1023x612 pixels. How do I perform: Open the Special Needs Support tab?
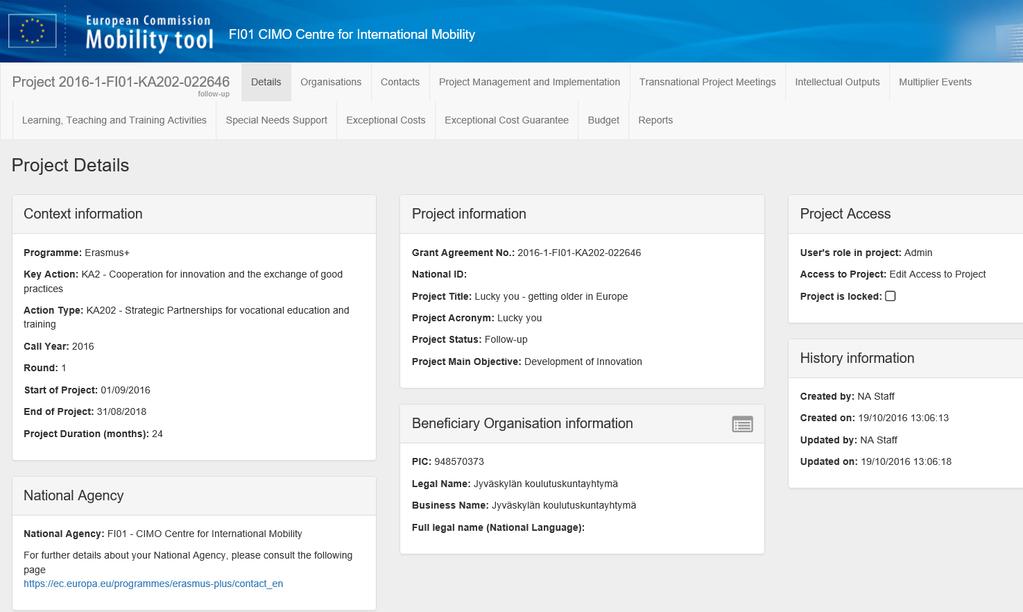(x=277, y=120)
